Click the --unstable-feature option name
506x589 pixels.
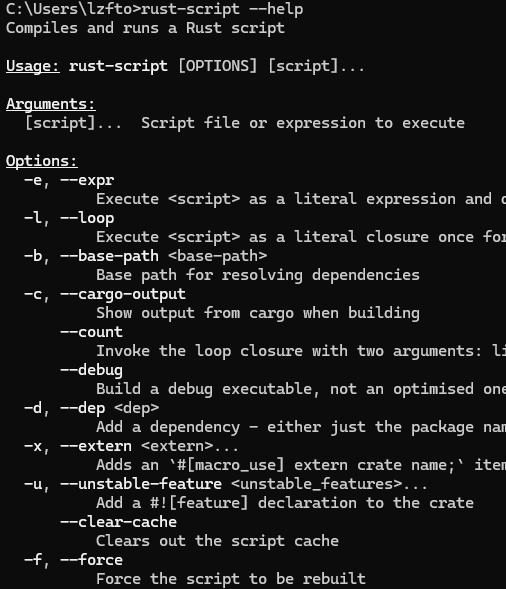pyautogui.click(x=141, y=484)
